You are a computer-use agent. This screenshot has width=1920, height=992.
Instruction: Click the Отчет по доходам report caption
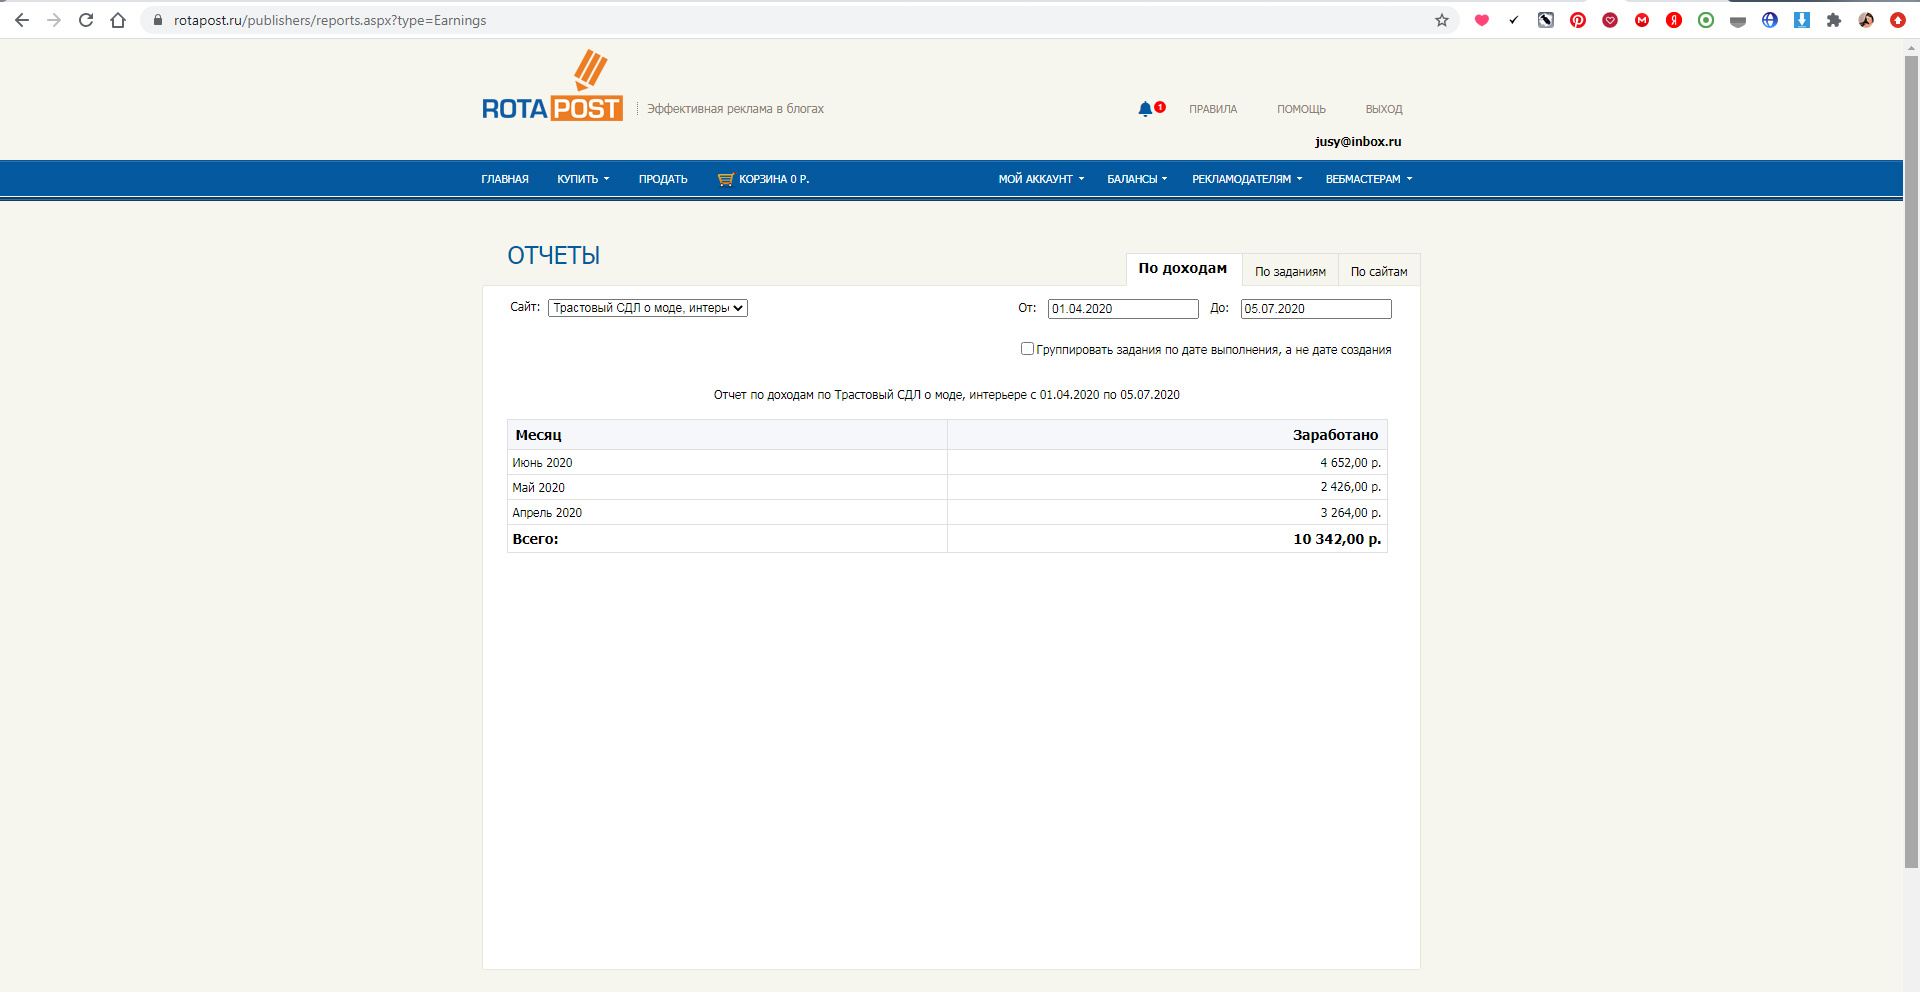click(947, 395)
